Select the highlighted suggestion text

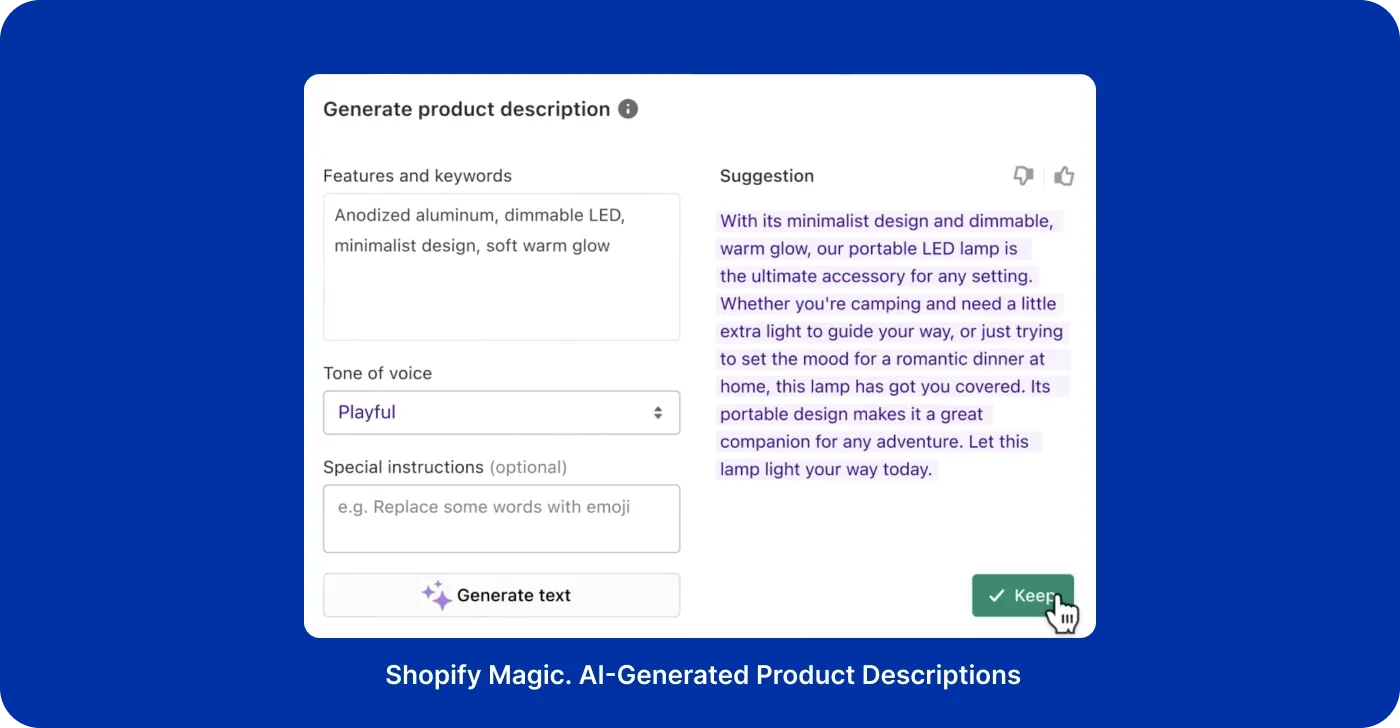tap(890, 345)
